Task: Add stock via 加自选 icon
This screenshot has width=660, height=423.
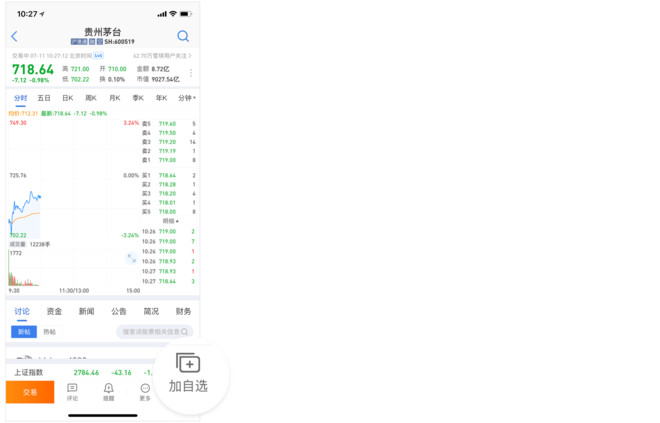Action: [x=188, y=363]
